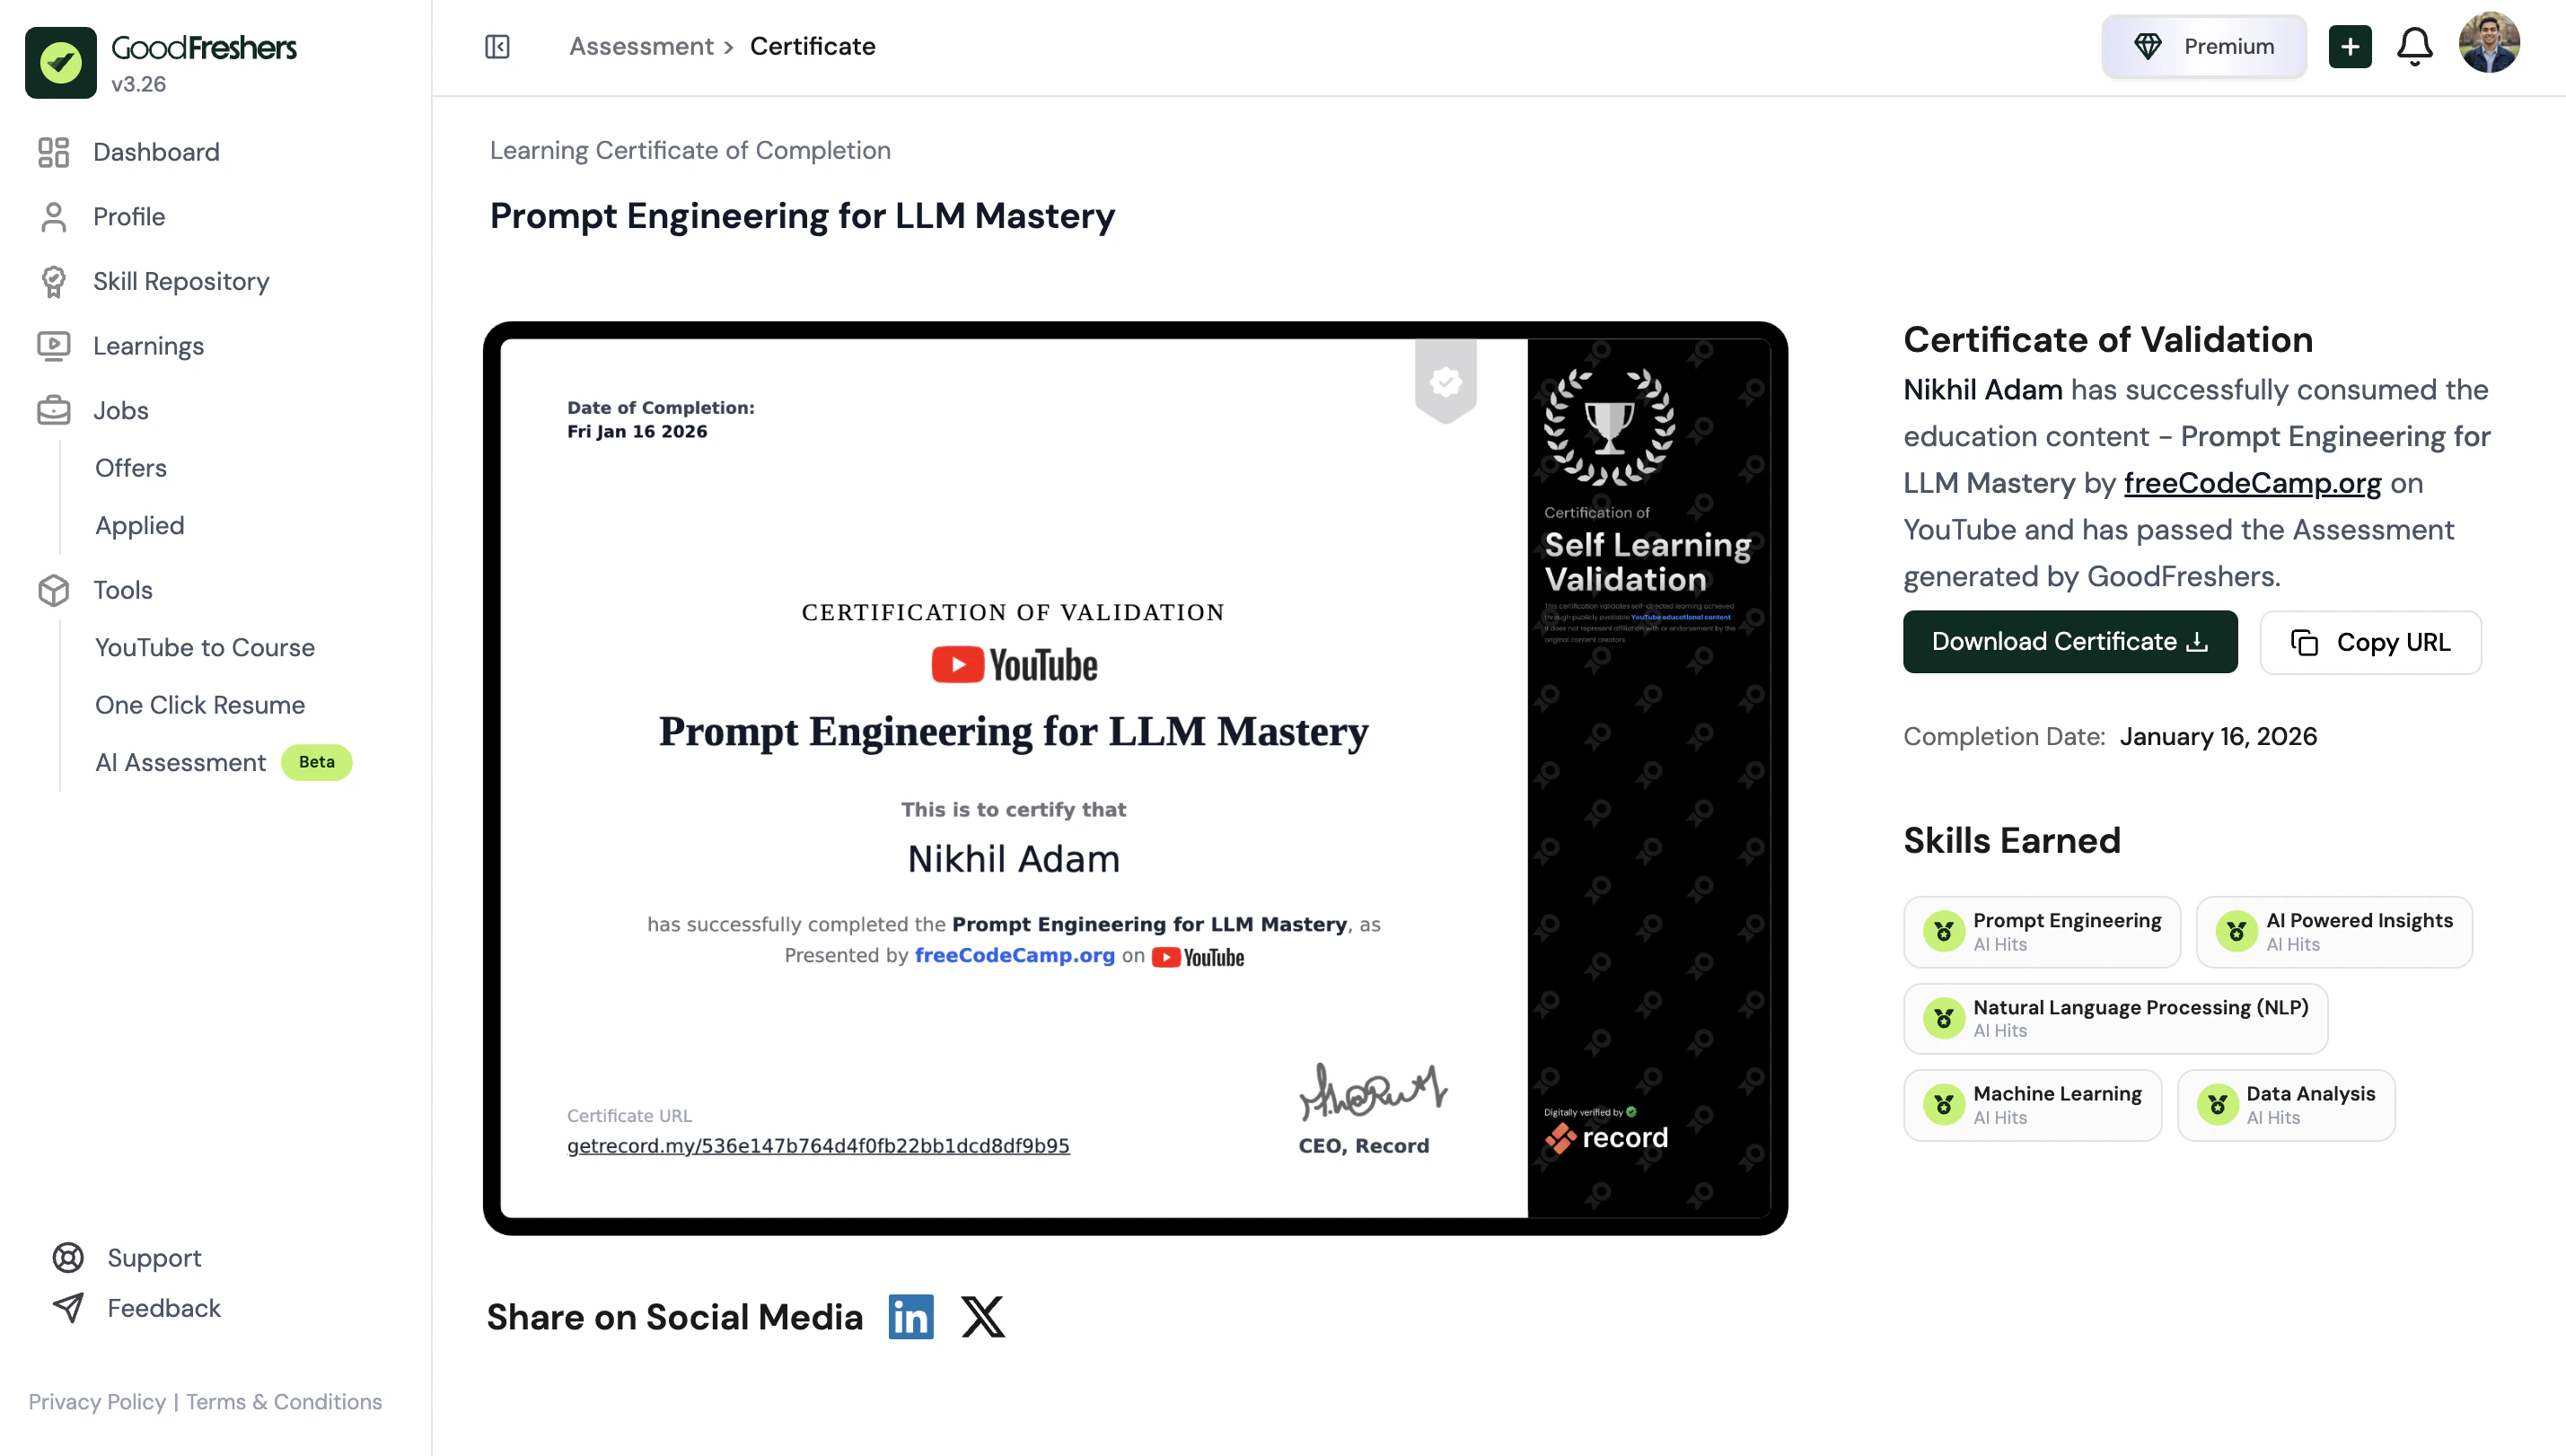Click the 'Skills Earned' heading
2566x1456 pixels.
click(2012, 841)
